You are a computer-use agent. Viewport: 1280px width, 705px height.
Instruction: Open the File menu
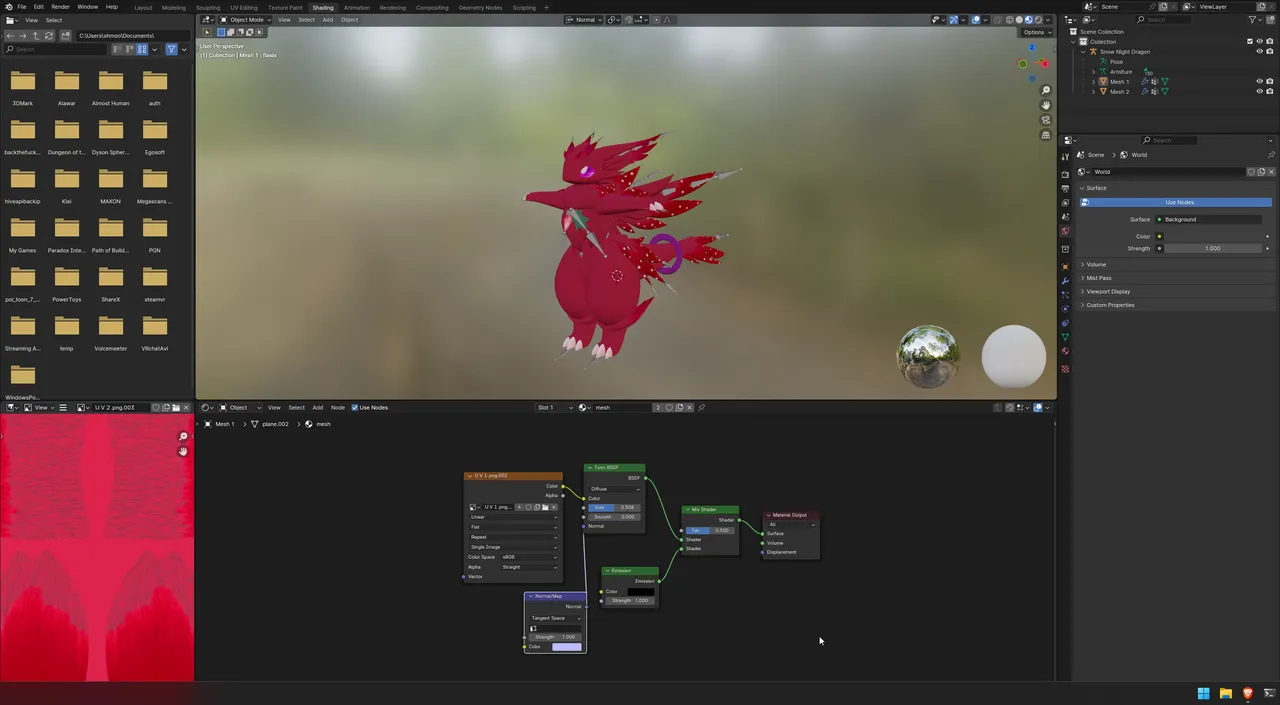point(22,7)
